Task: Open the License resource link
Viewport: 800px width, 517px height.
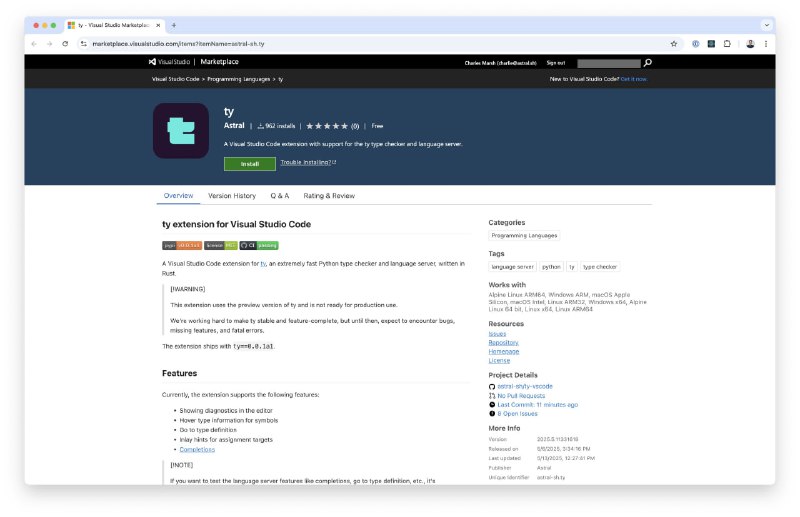Action: pos(499,361)
